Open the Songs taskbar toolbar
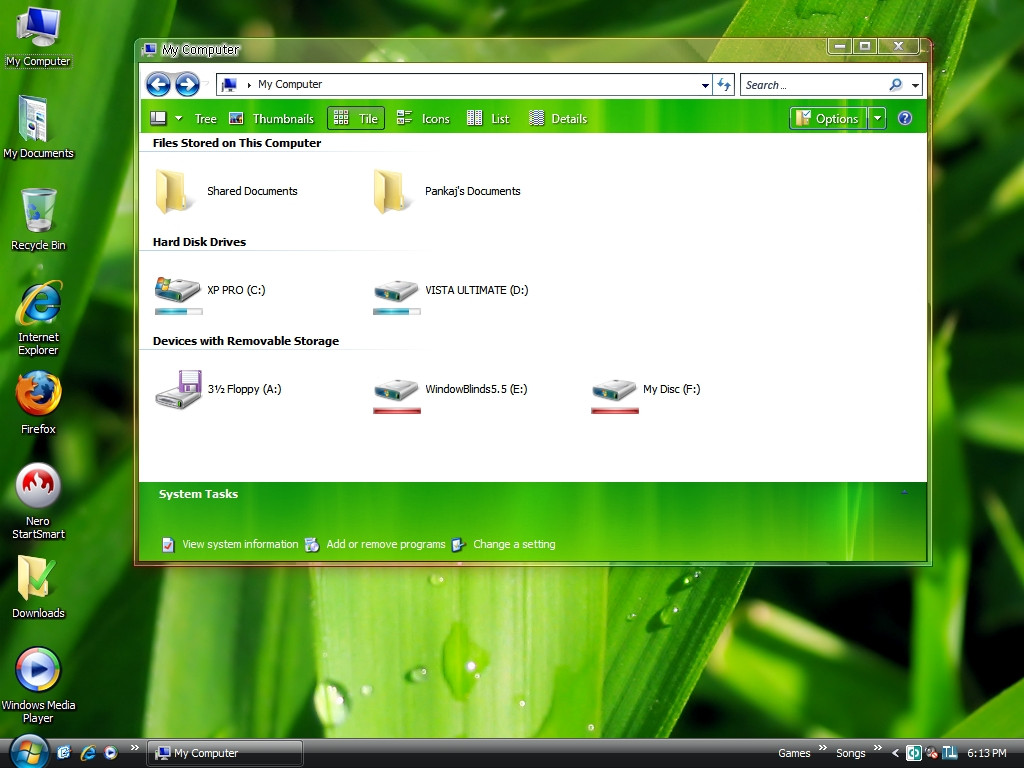Viewport: 1024px width, 768px height. [x=850, y=753]
